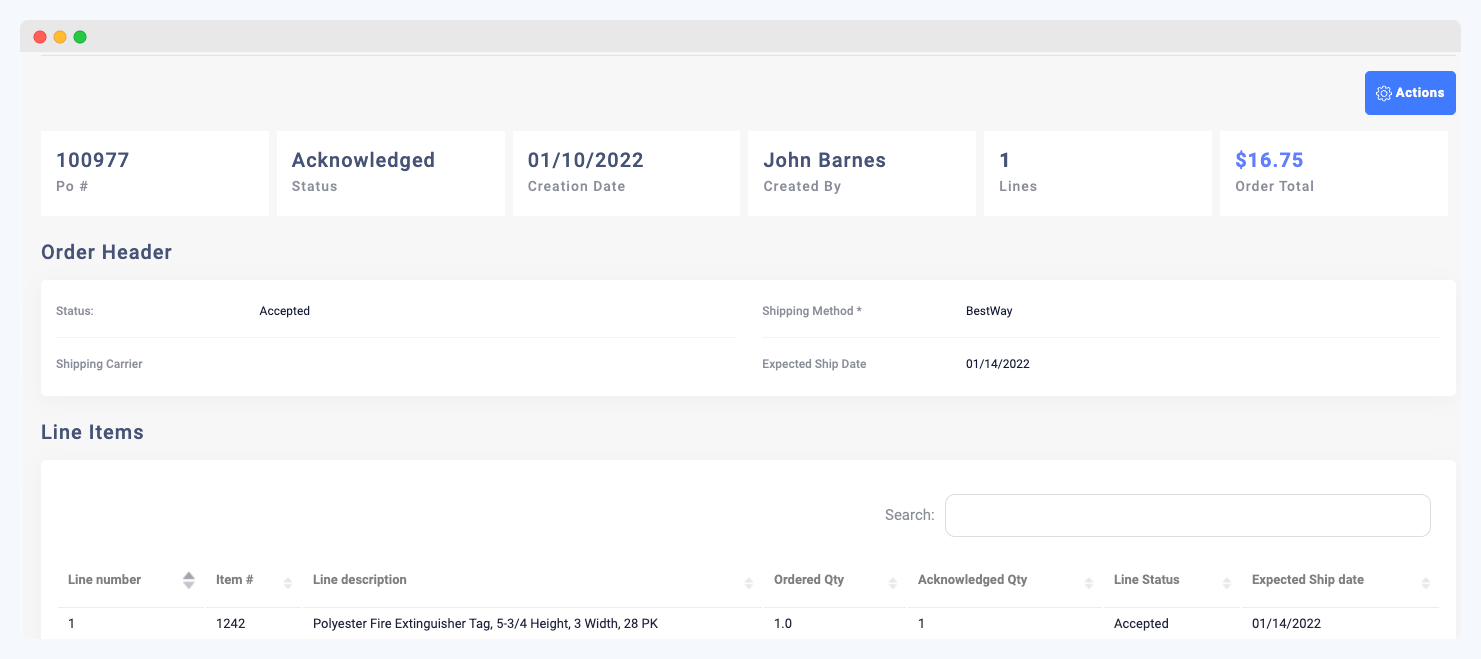Open the Actions menu

click(x=1410, y=92)
